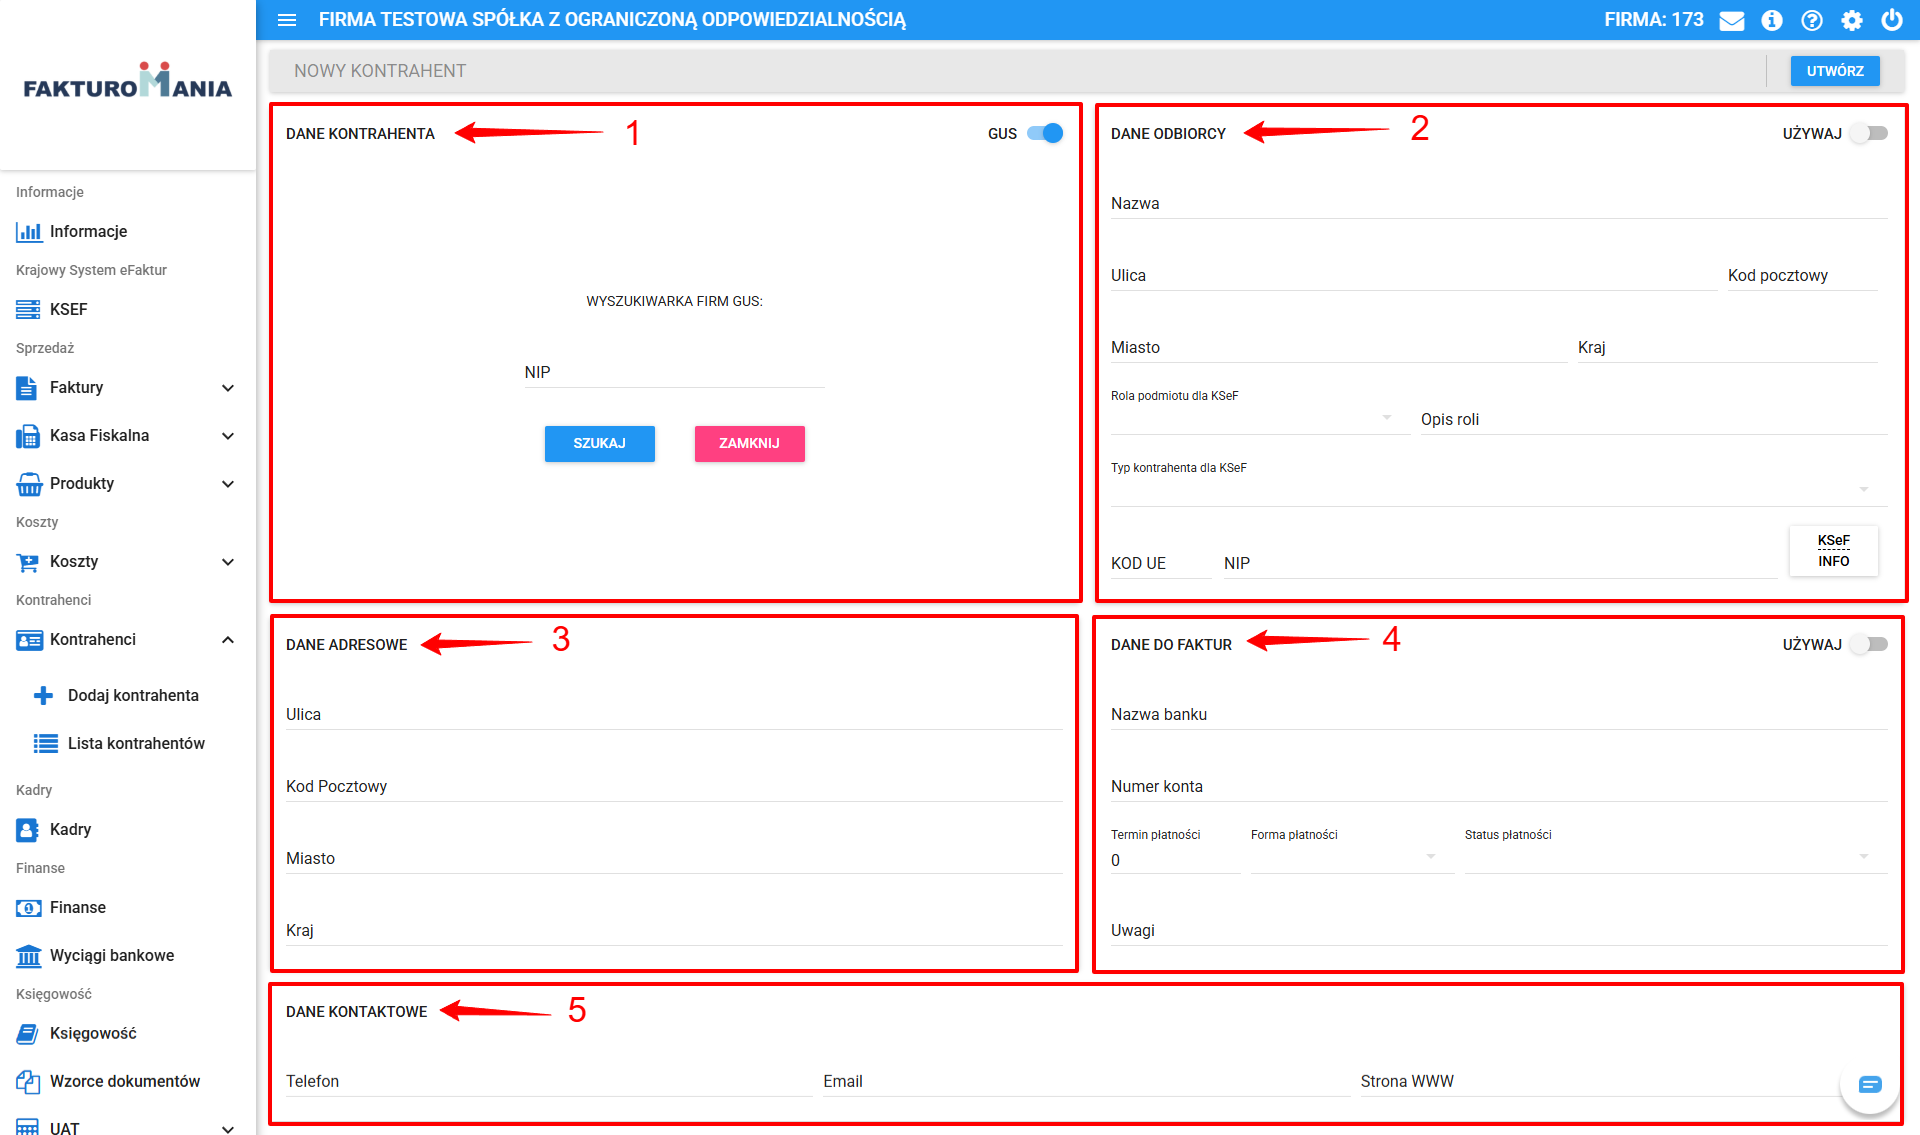Enable UŻYWAJ toggle in Dane odbiorcy
The image size is (1920, 1135).
click(x=1868, y=133)
